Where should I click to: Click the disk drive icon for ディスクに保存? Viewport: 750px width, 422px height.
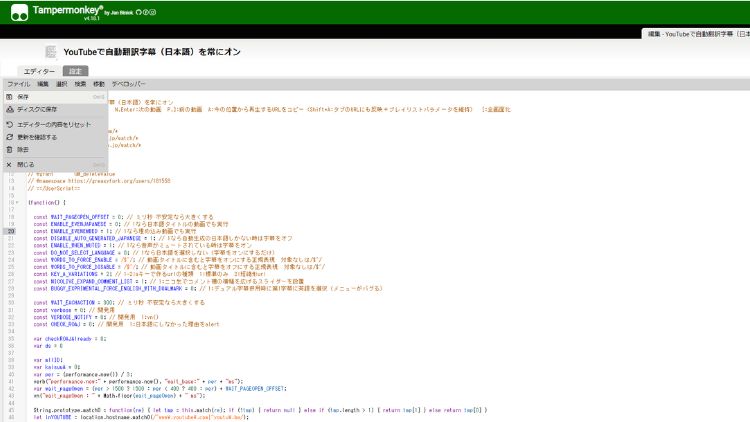pos(9,109)
